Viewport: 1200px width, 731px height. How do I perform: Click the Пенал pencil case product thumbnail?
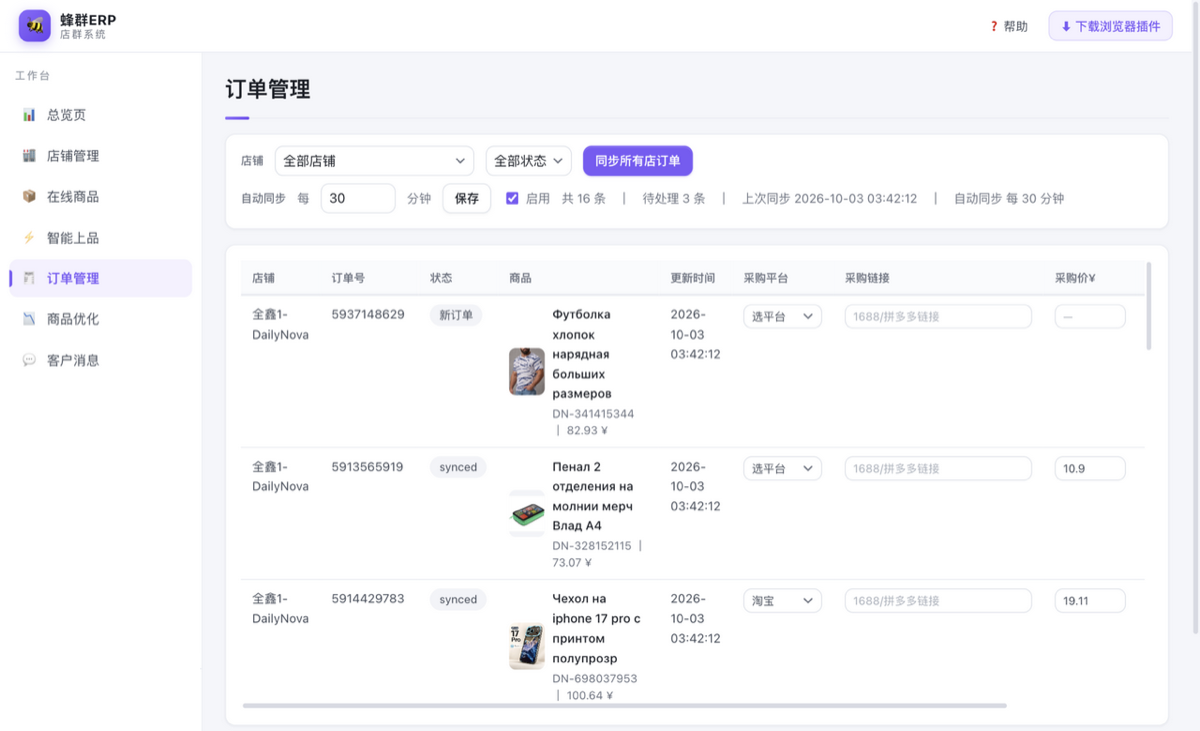click(527, 514)
